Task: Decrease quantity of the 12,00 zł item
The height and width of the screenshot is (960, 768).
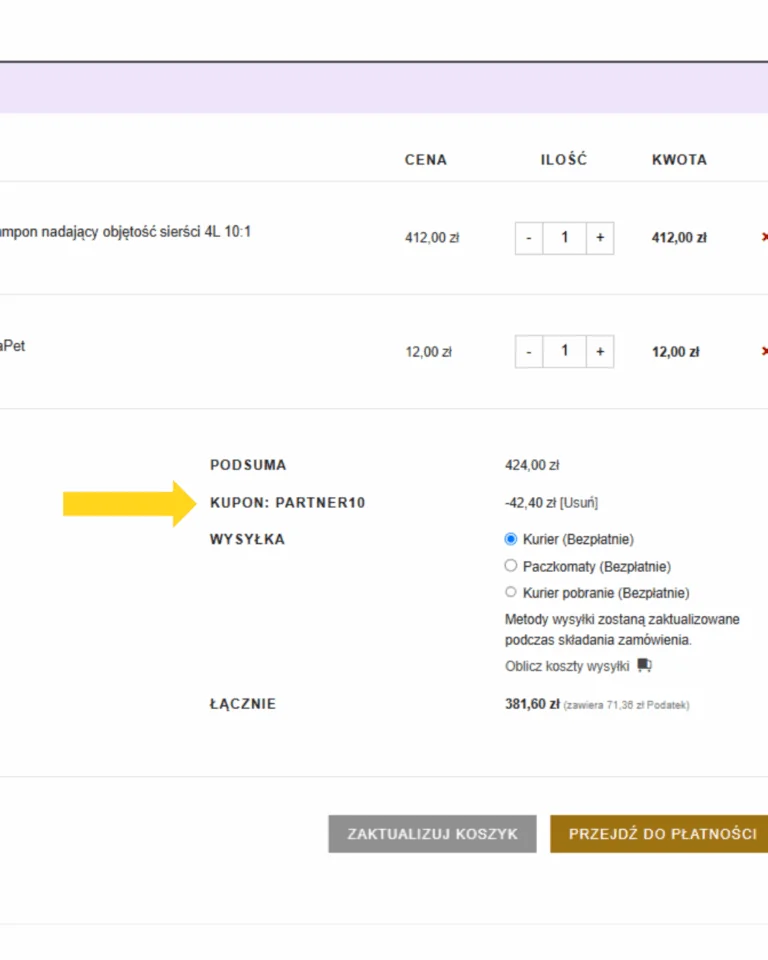Action: [x=529, y=351]
